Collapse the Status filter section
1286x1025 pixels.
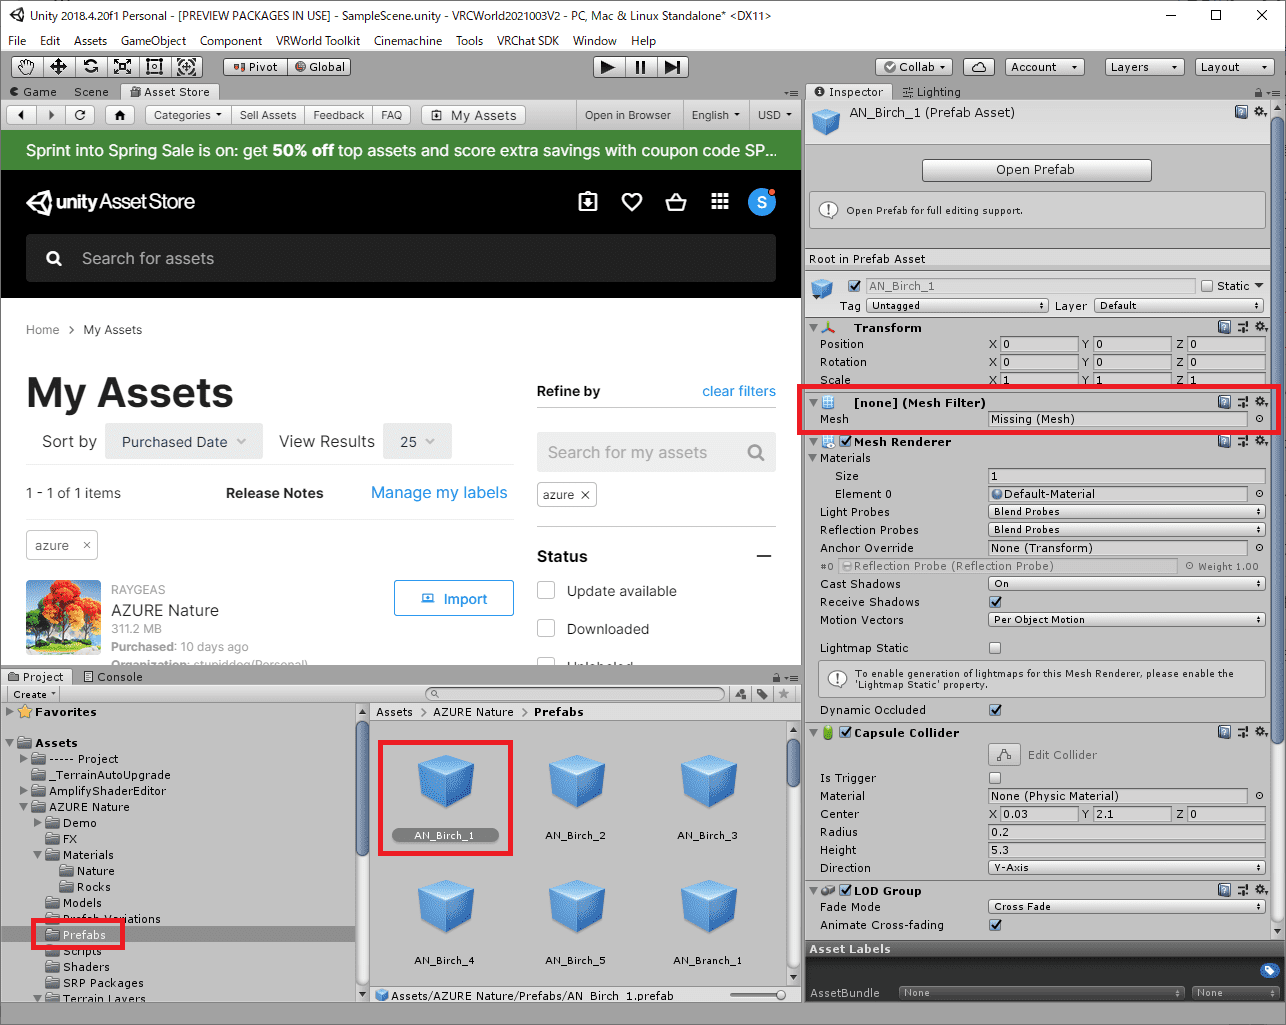pyautogui.click(x=765, y=556)
